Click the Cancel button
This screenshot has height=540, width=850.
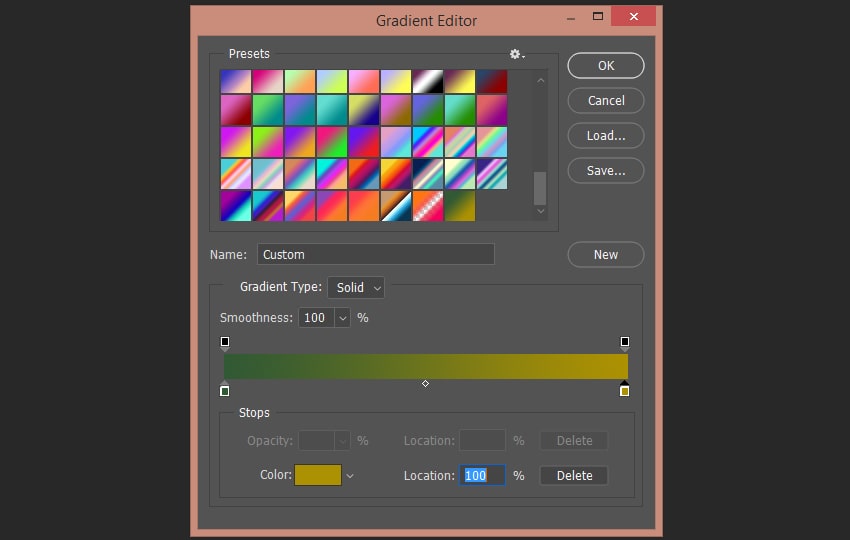(x=606, y=100)
